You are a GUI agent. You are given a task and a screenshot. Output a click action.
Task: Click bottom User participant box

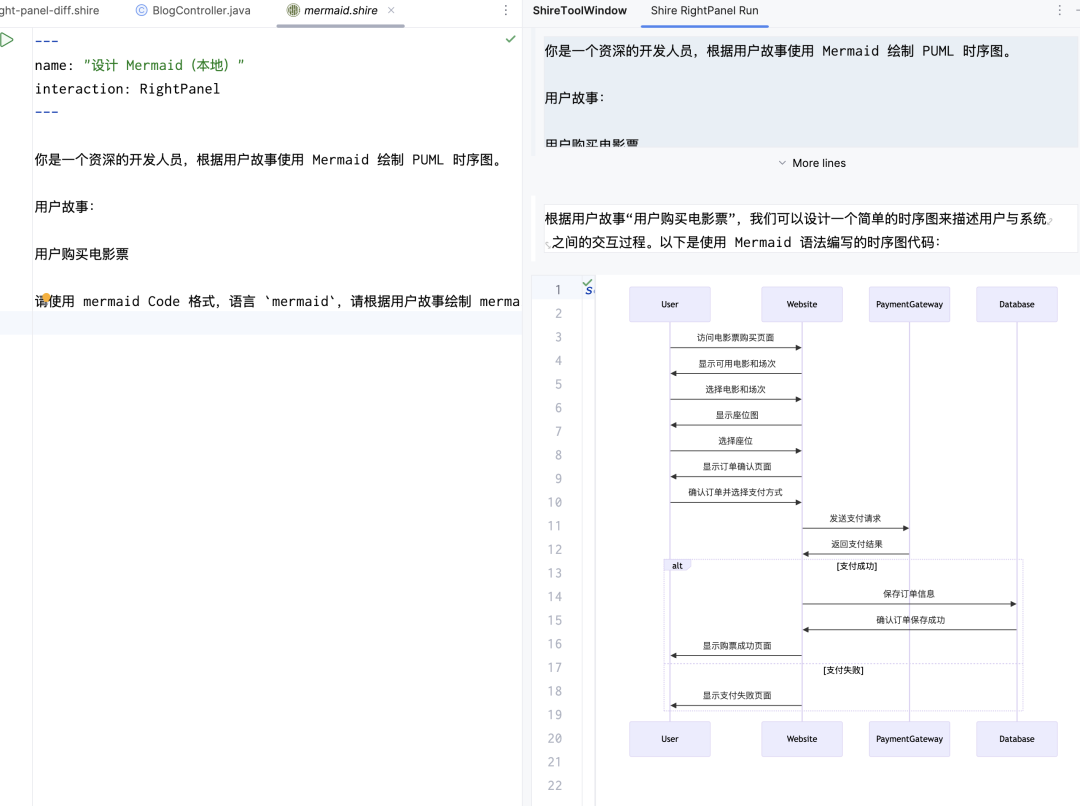[669, 739]
